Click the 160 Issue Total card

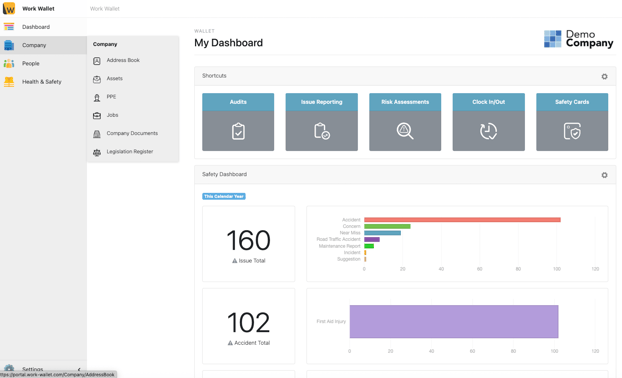click(x=248, y=244)
